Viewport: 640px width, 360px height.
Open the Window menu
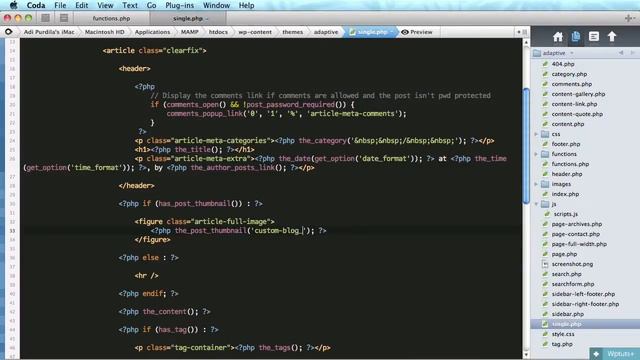tap(216, 5)
